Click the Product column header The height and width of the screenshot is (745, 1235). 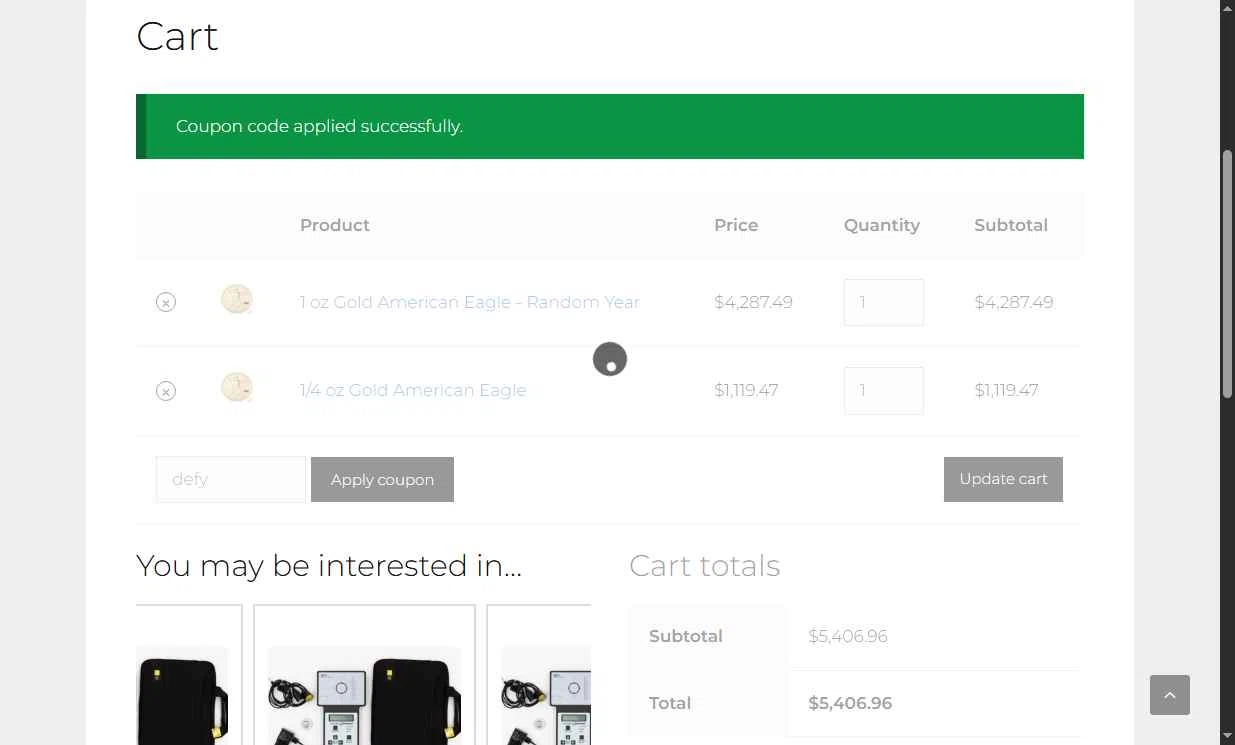[x=335, y=225]
